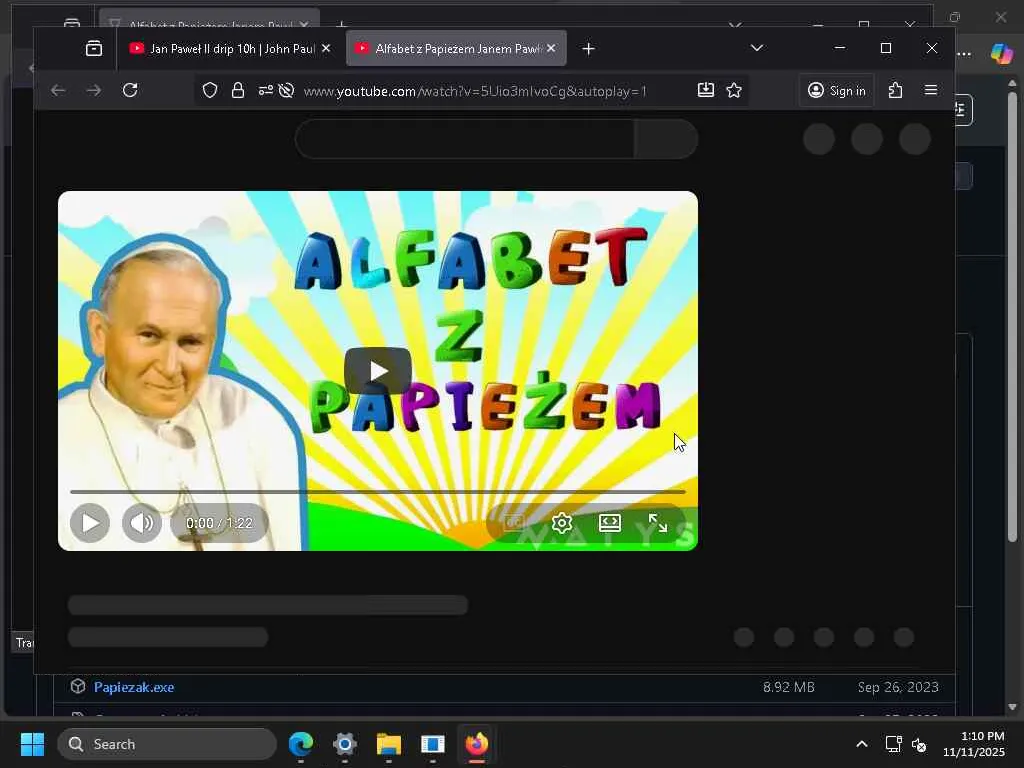1024x768 pixels.
Task: Go back to the previous page
Action: pyautogui.click(x=58, y=90)
